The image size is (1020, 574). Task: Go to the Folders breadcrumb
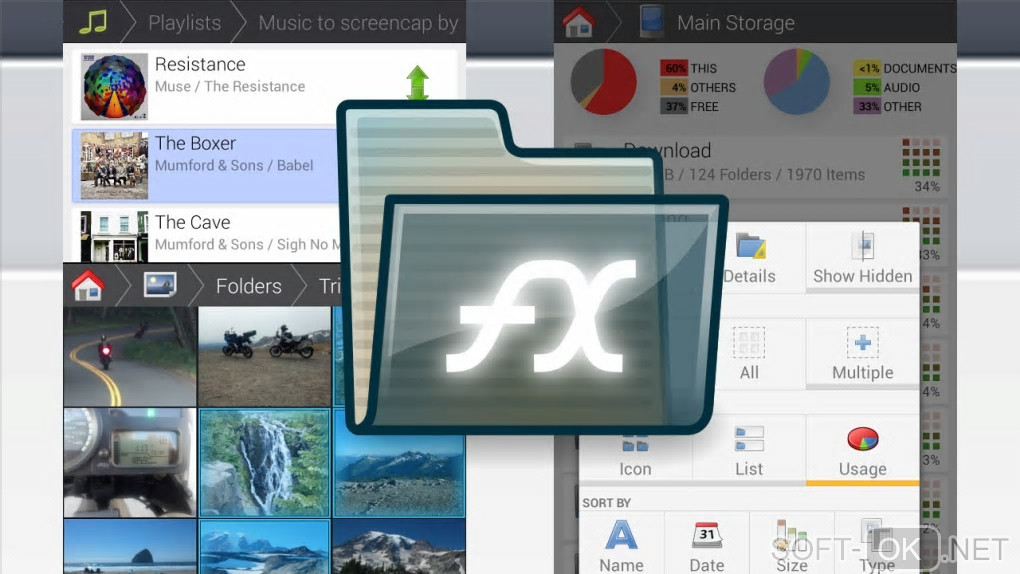tap(248, 286)
